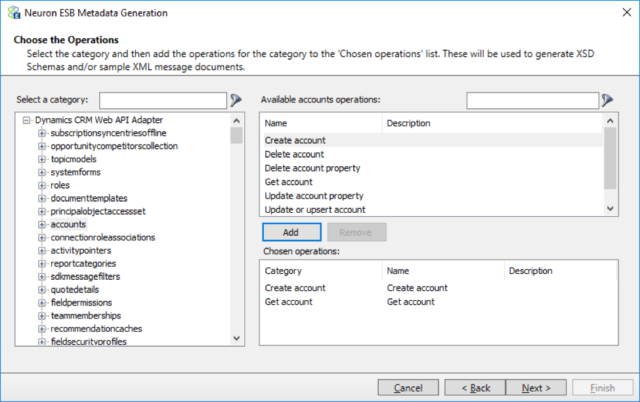This screenshot has height=402, width=640.
Task: Click the Neuron ESB title bar icon
Action: coord(14,13)
